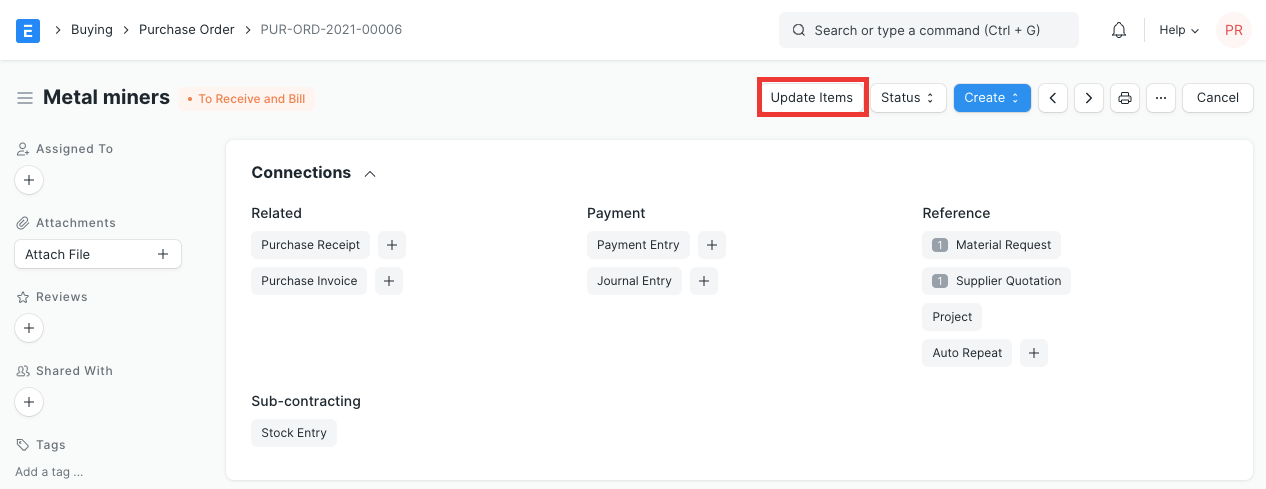
Task: Go to previous document with left arrow
Action: click(1052, 98)
